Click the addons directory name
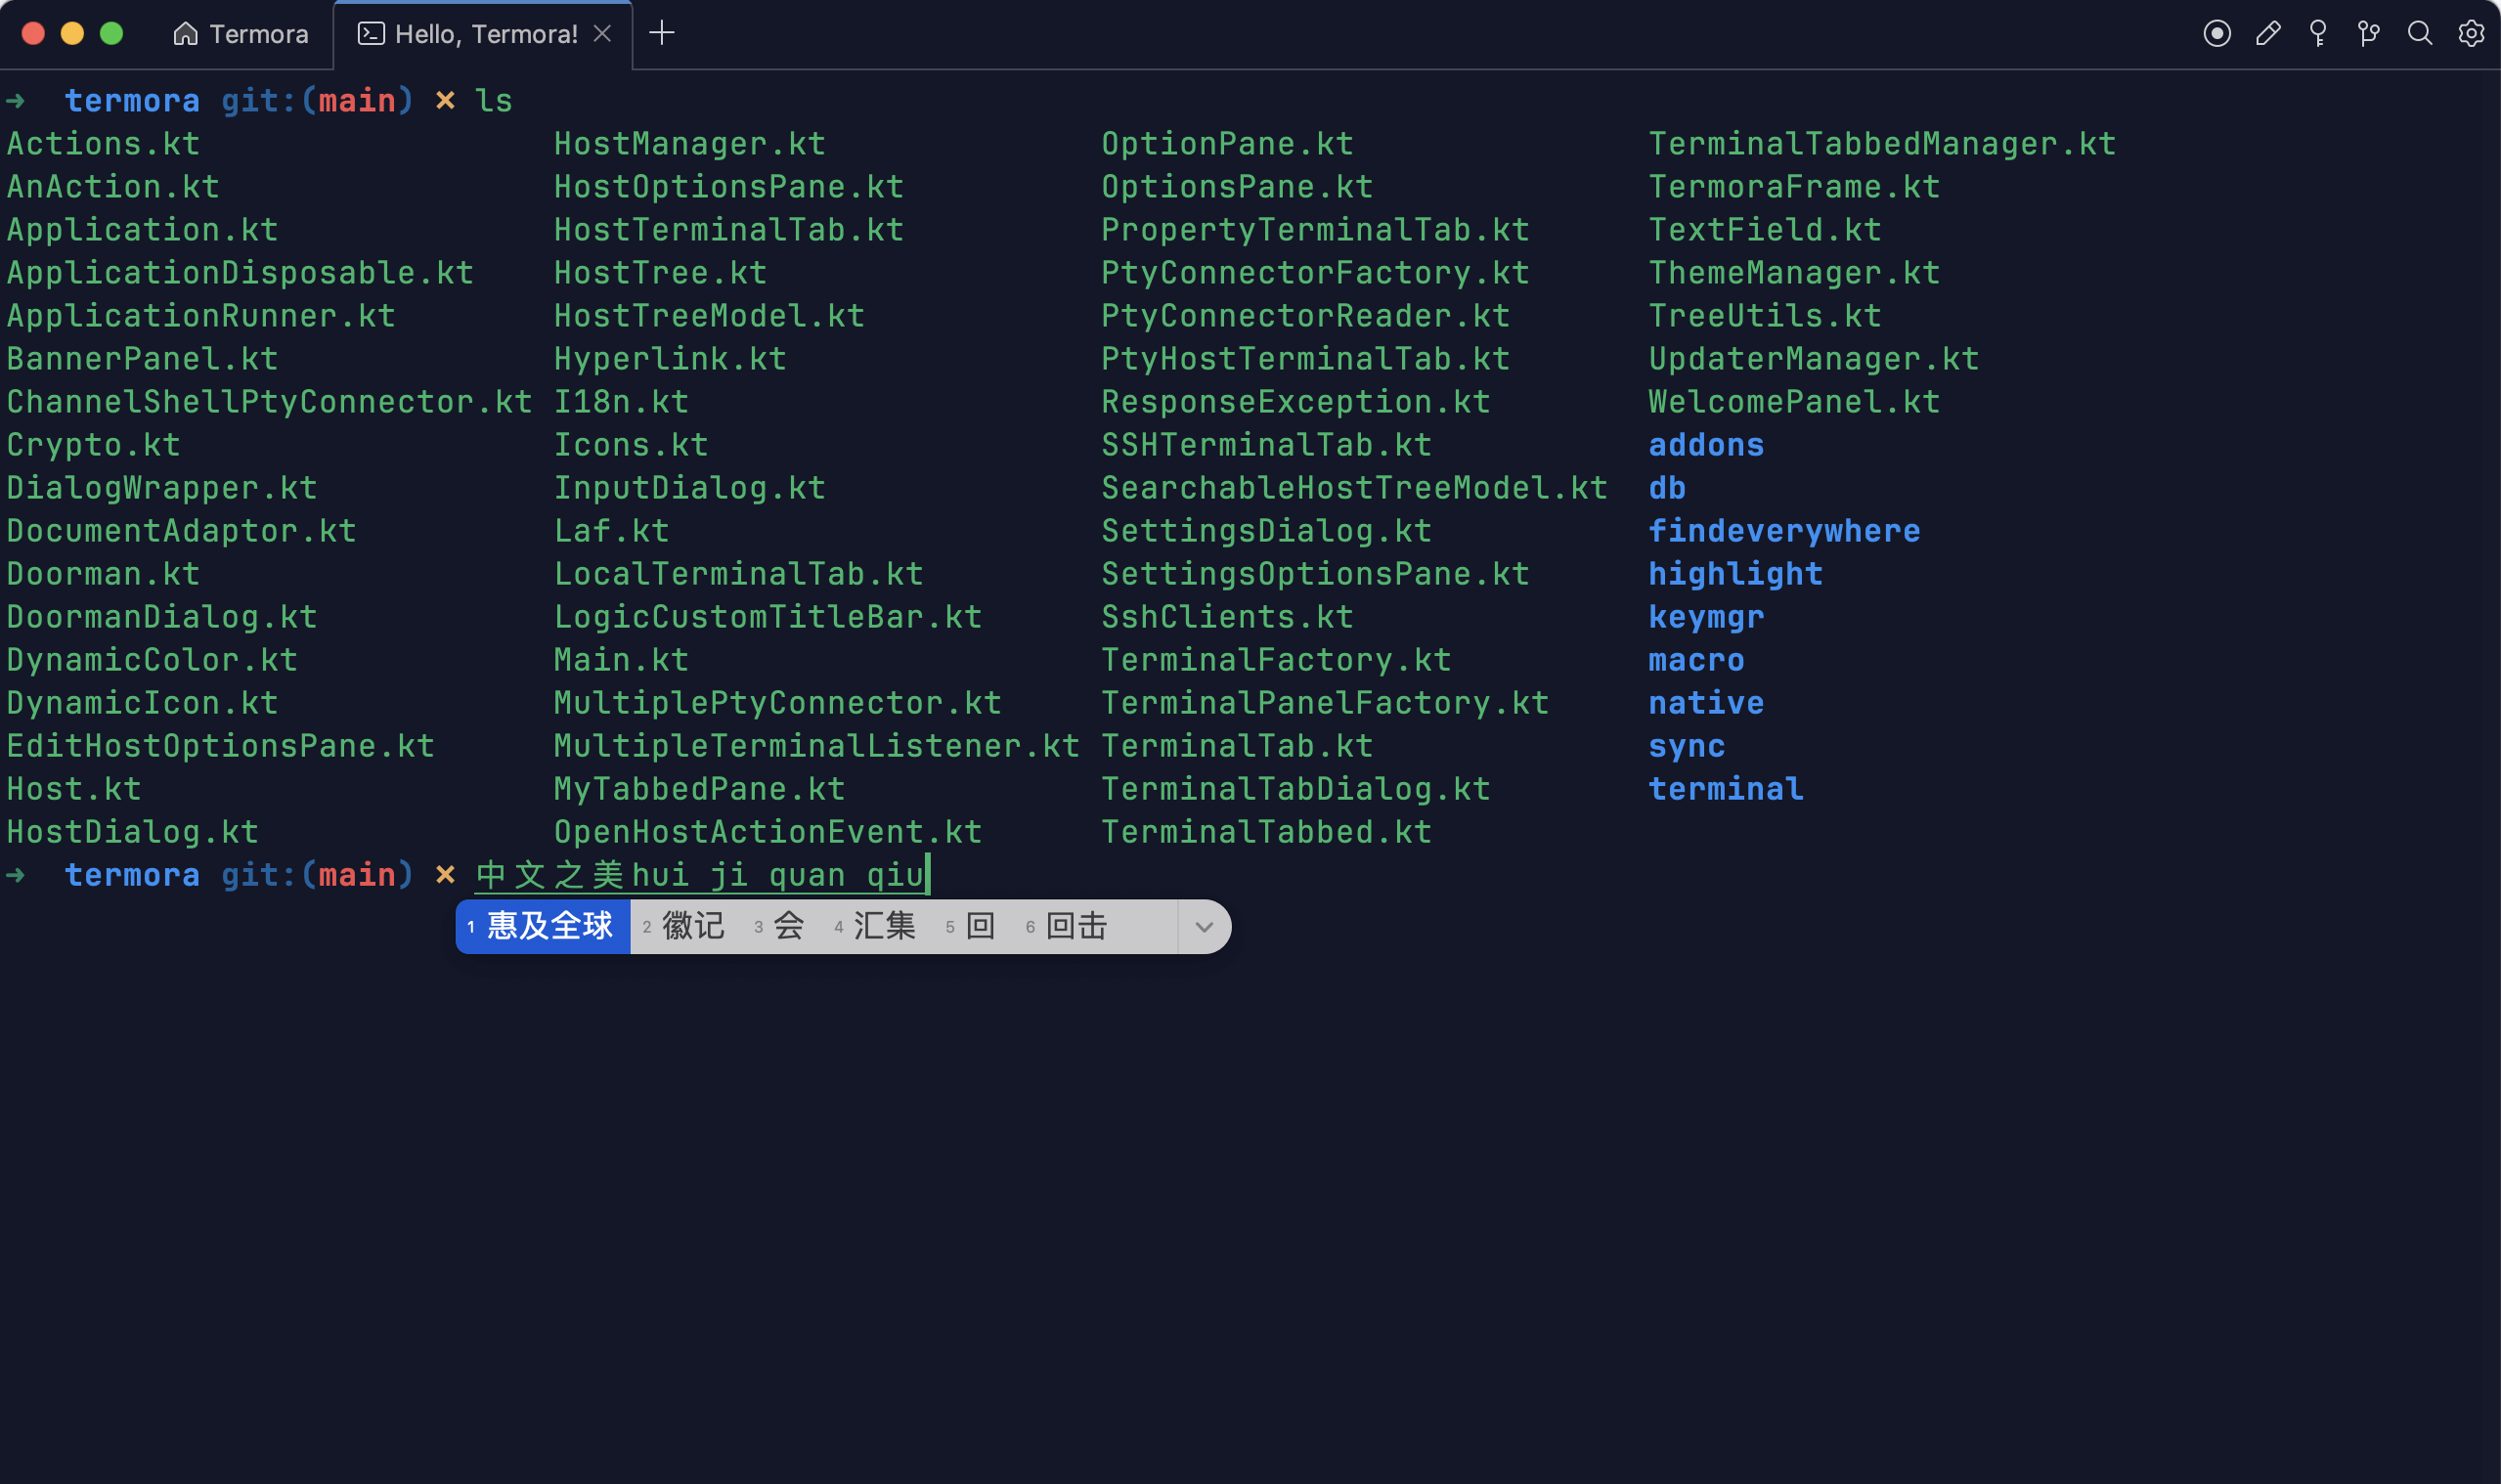This screenshot has width=2501, height=1484. click(1707, 445)
